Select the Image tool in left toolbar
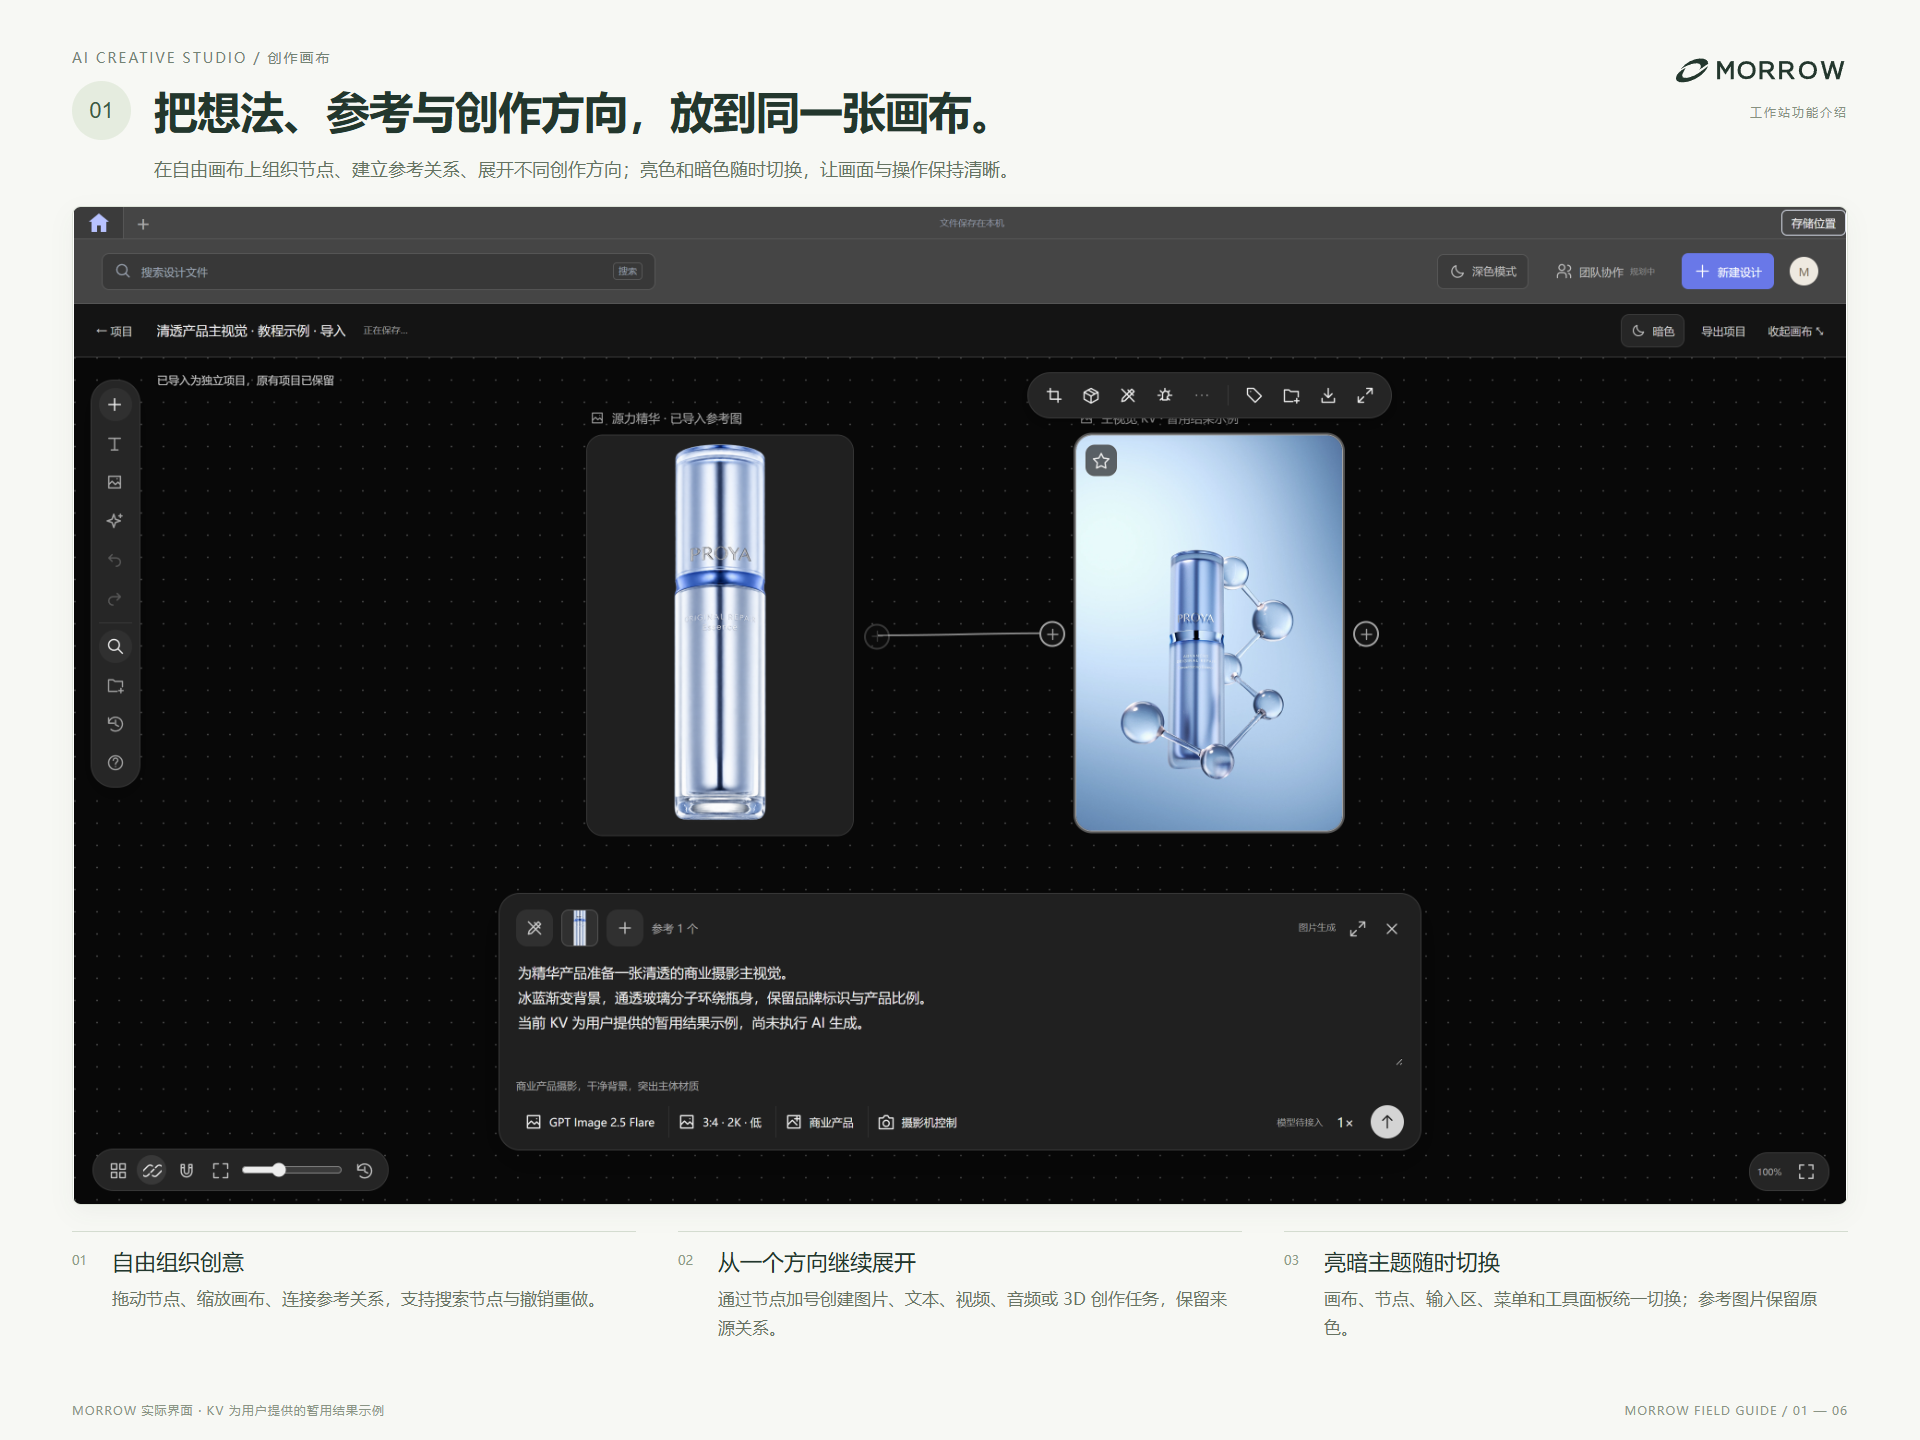Image resolution: width=1920 pixels, height=1440 pixels. pyautogui.click(x=115, y=482)
